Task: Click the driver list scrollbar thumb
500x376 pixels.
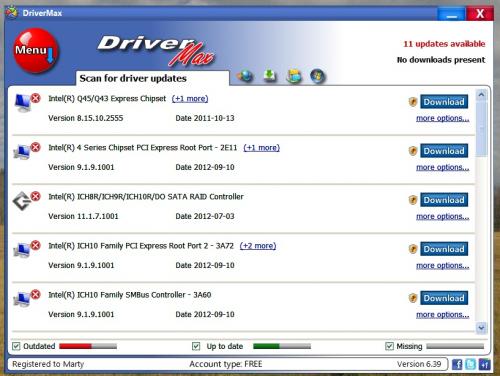Action: pos(481,129)
